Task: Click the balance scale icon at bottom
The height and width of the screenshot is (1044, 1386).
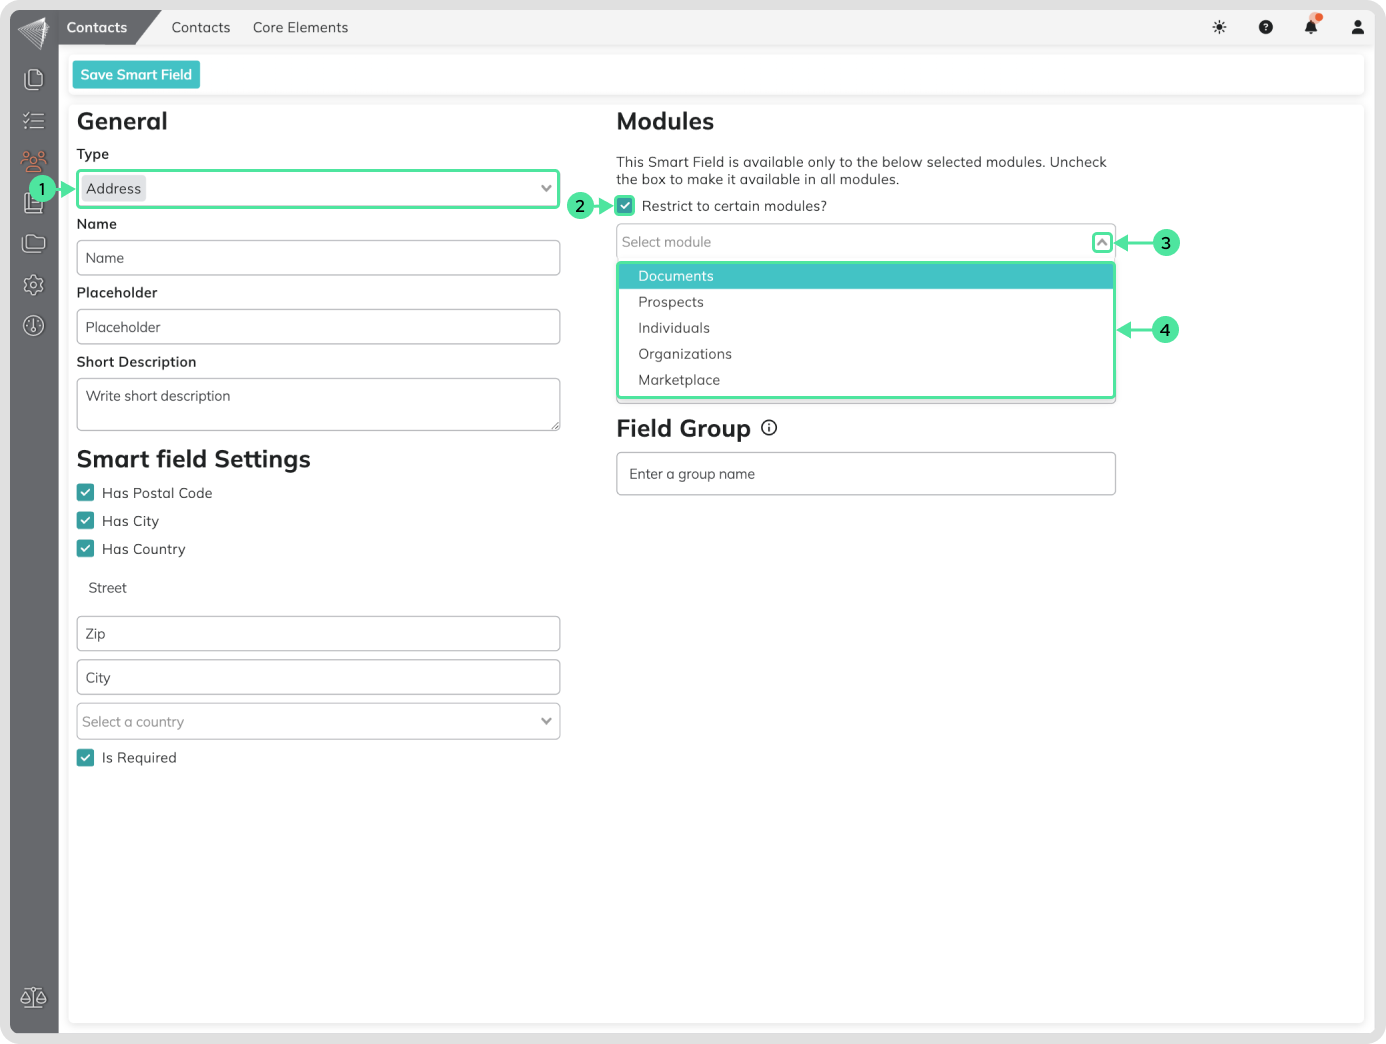Action: tap(33, 997)
